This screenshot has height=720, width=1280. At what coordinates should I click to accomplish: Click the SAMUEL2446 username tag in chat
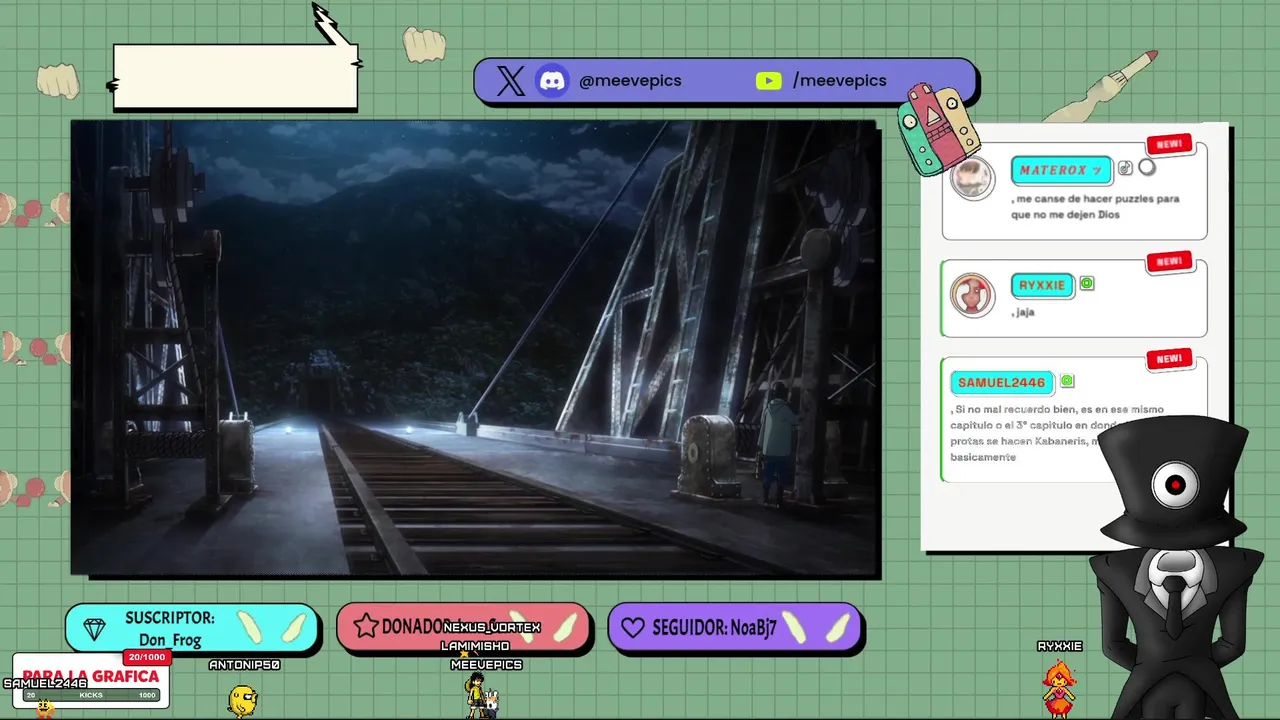point(1001,382)
